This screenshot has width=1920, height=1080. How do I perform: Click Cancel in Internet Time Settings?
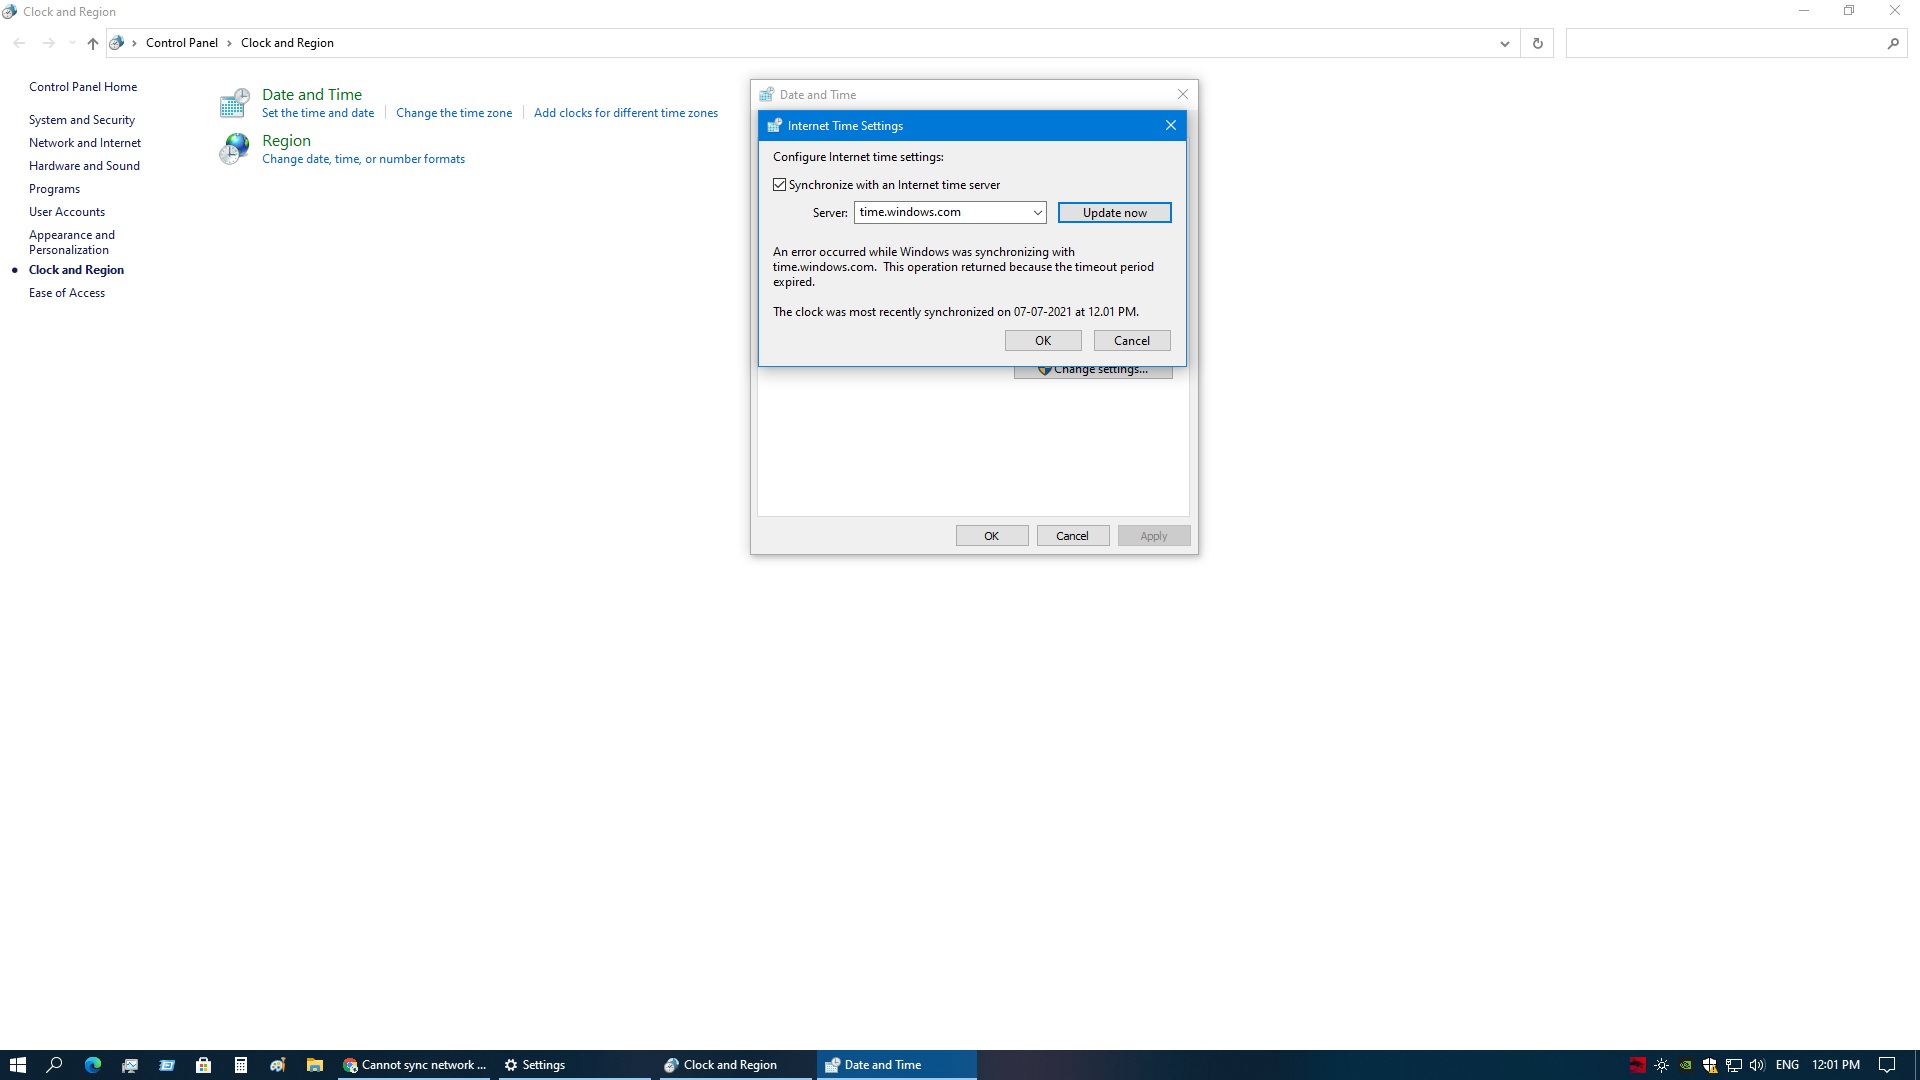pyautogui.click(x=1131, y=341)
